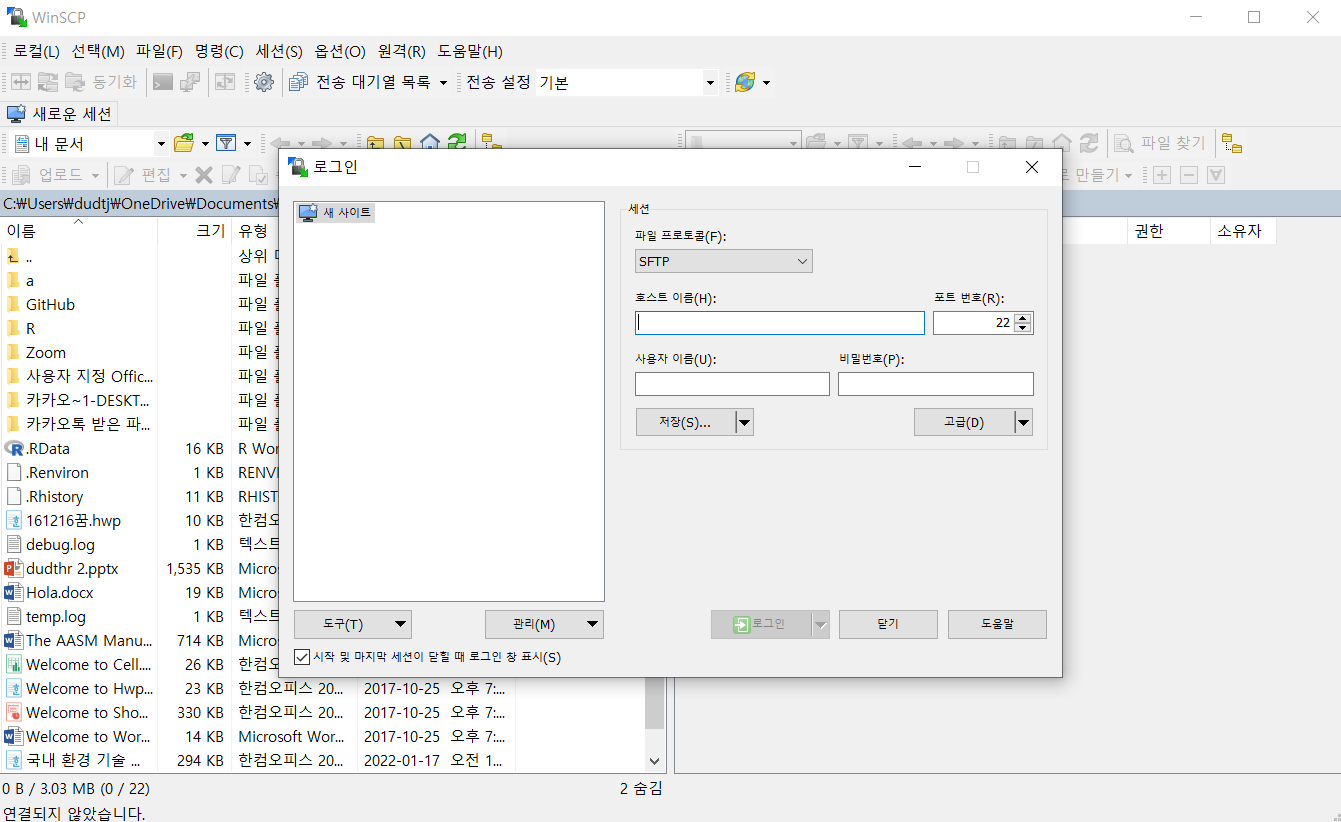Click the local panel open directory folder icon
The image size is (1341, 822).
(x=184, y=143)
